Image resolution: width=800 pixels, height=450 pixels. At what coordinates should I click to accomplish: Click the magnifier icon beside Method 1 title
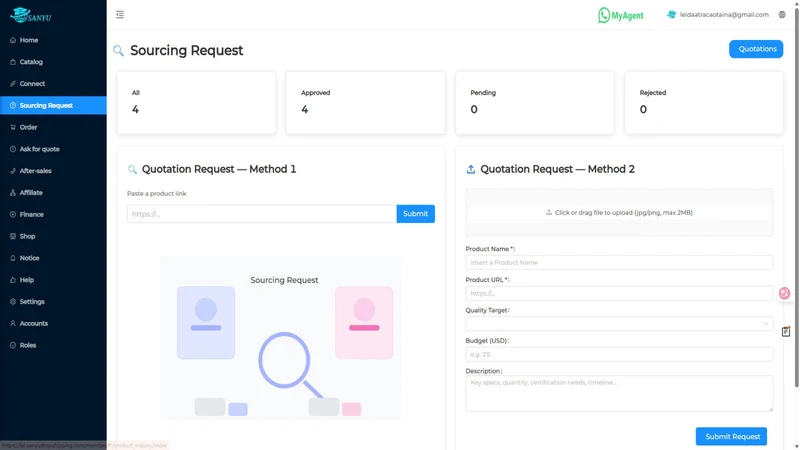(x=132, y=169)
